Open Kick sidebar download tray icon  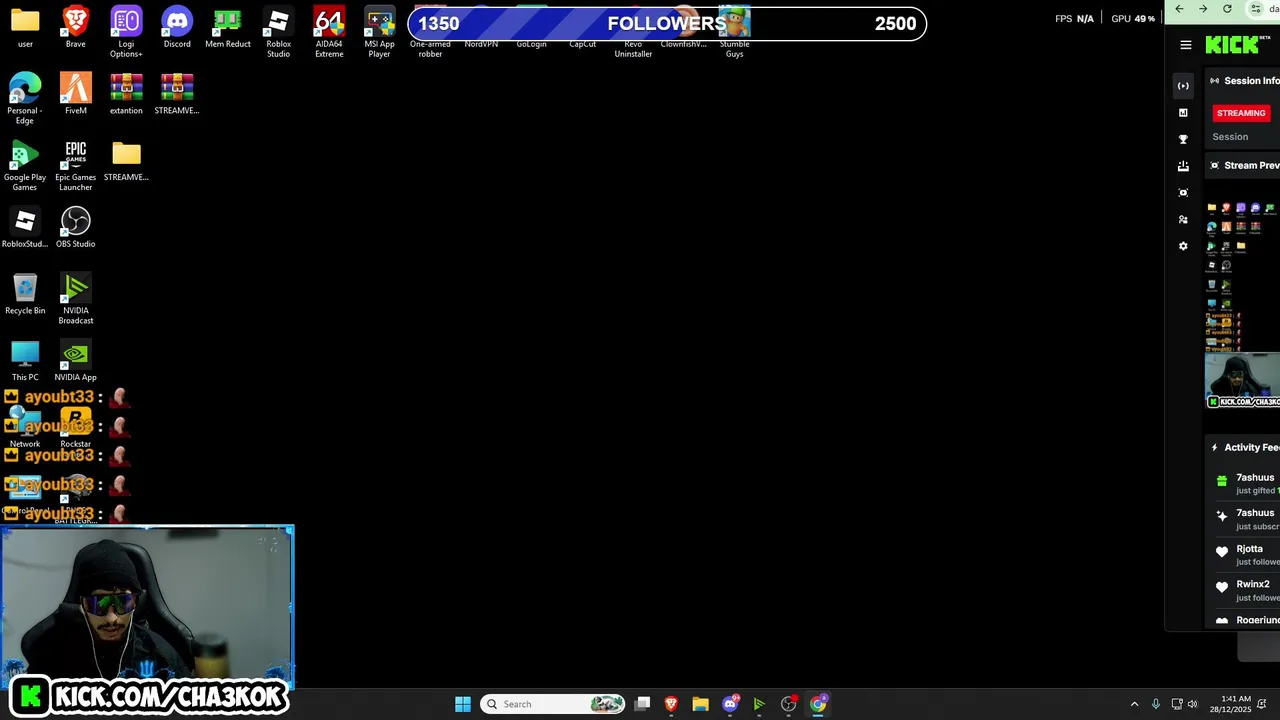[1183, 166]
